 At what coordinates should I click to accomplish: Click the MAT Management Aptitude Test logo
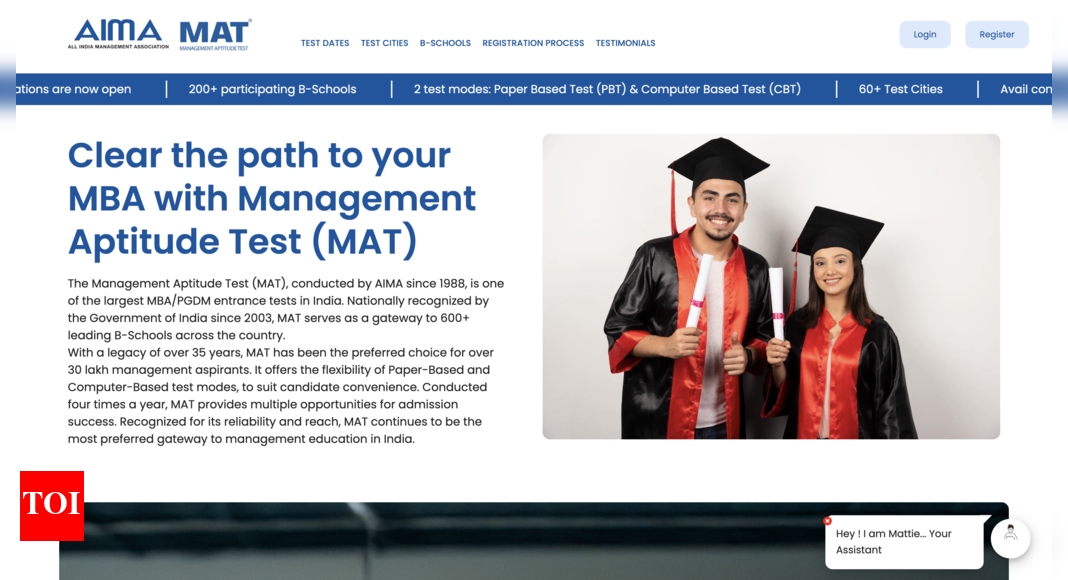[215, 35]
